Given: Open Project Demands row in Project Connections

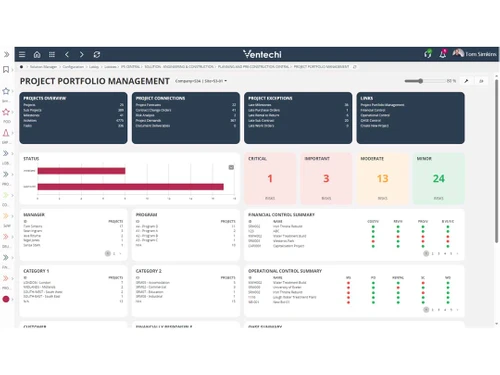Looking at the screenshot, I should [x=186, y=120].
